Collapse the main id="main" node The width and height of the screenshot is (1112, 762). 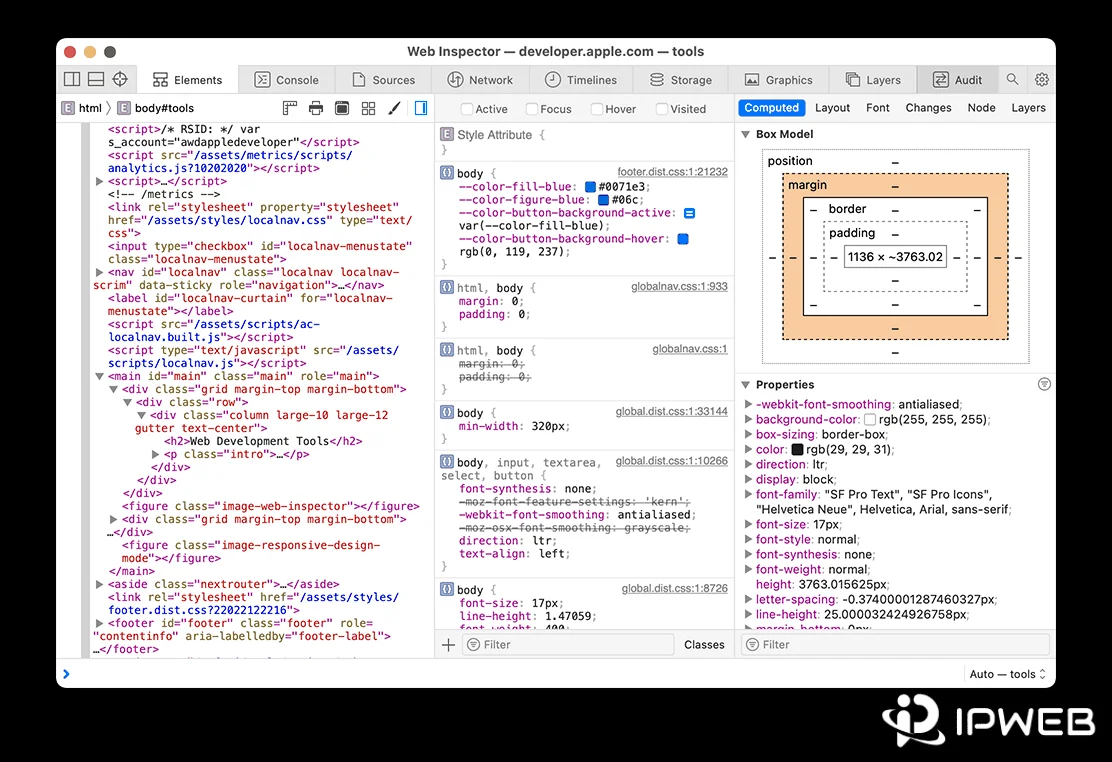[x=99, y=376]
